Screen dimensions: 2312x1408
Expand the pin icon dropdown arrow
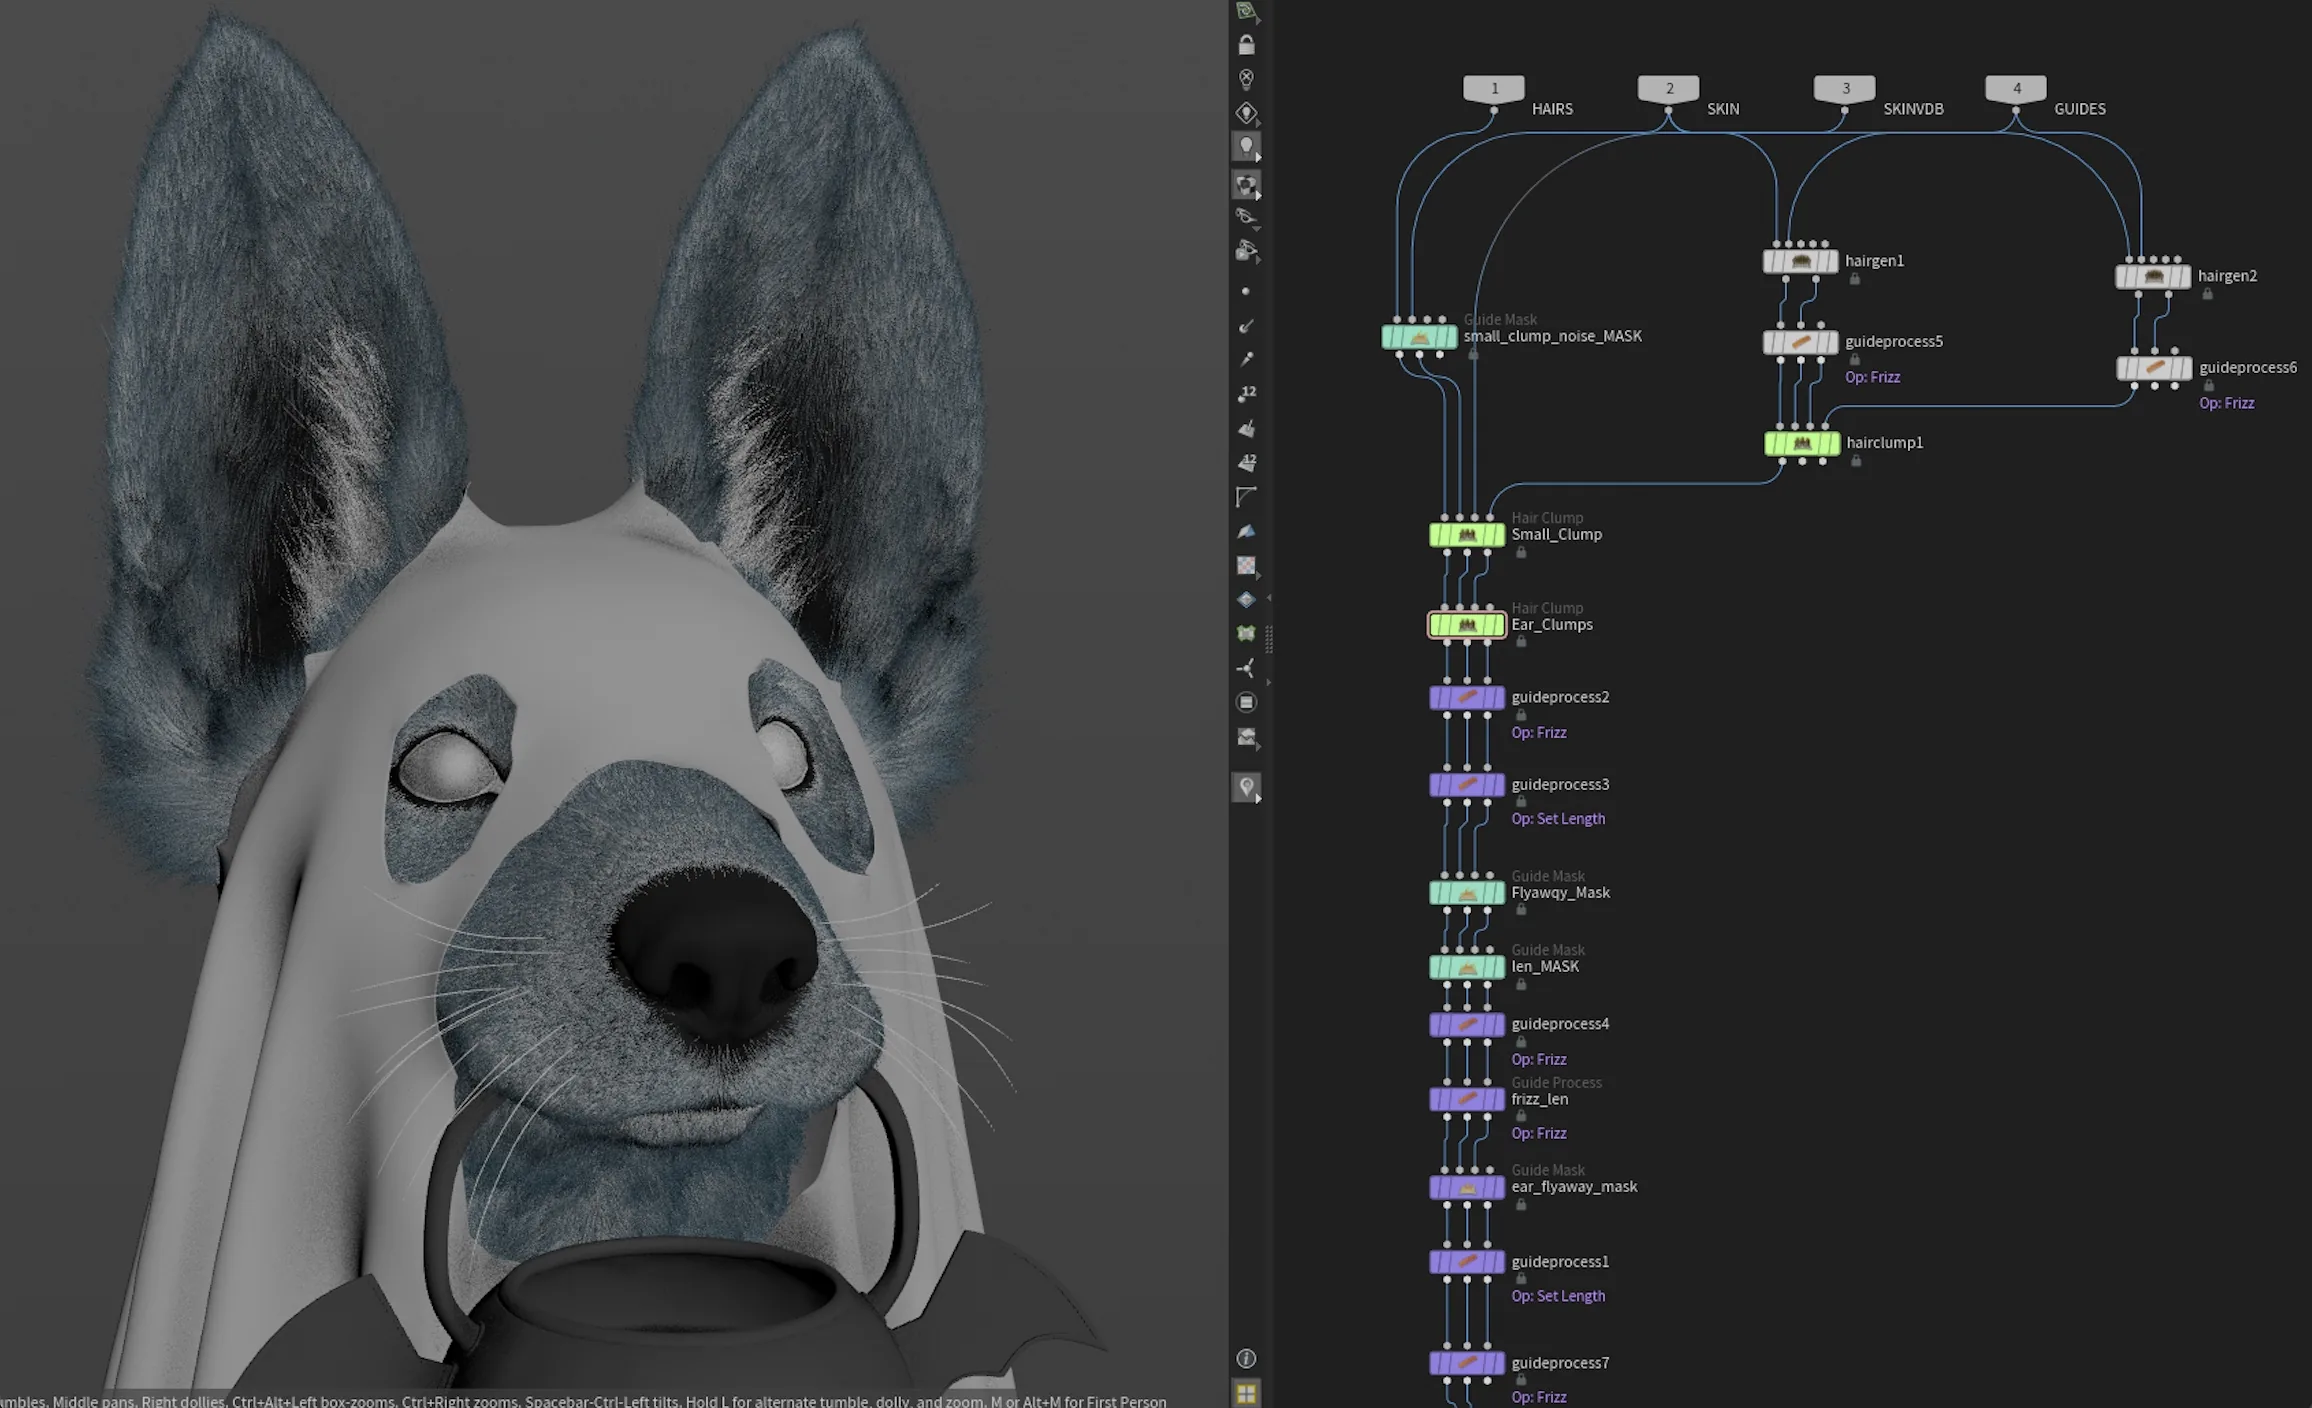click(x=1258, y=799)
